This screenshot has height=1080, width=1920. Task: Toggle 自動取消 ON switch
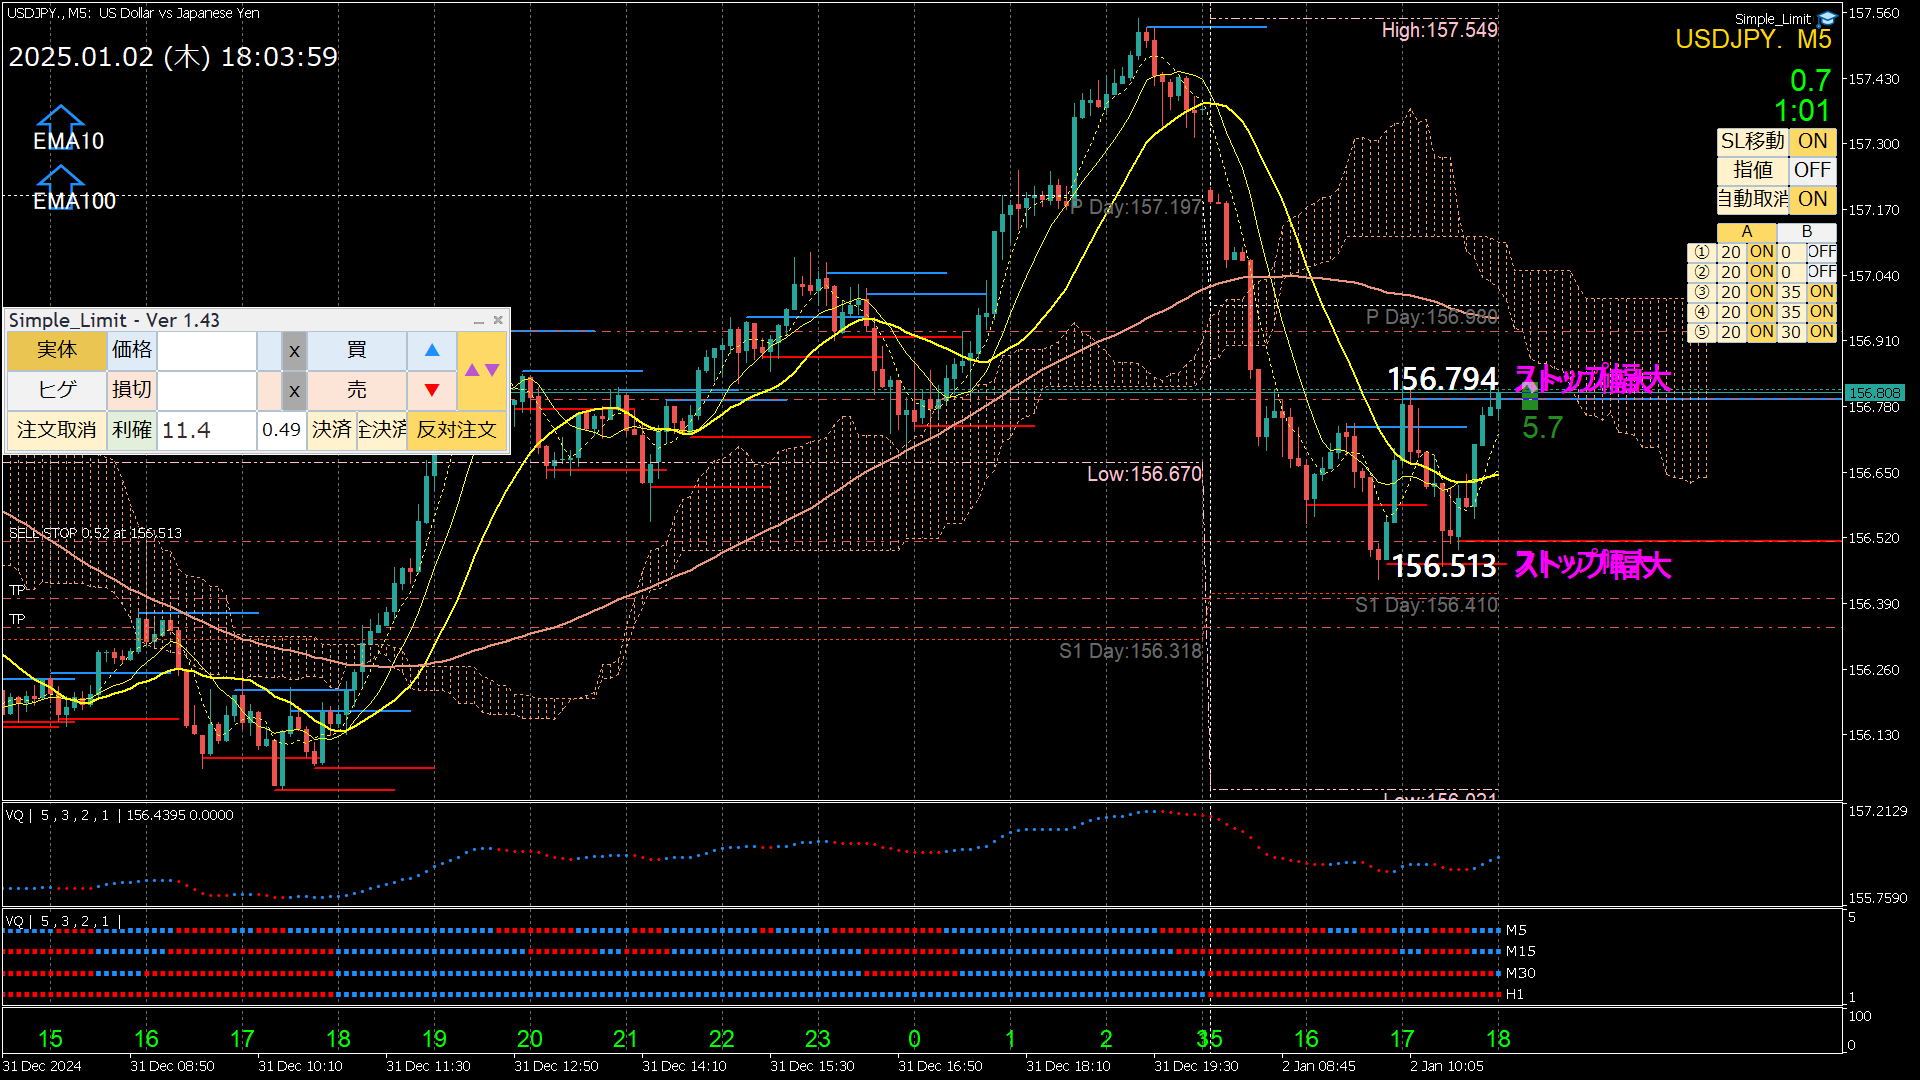1812,199
